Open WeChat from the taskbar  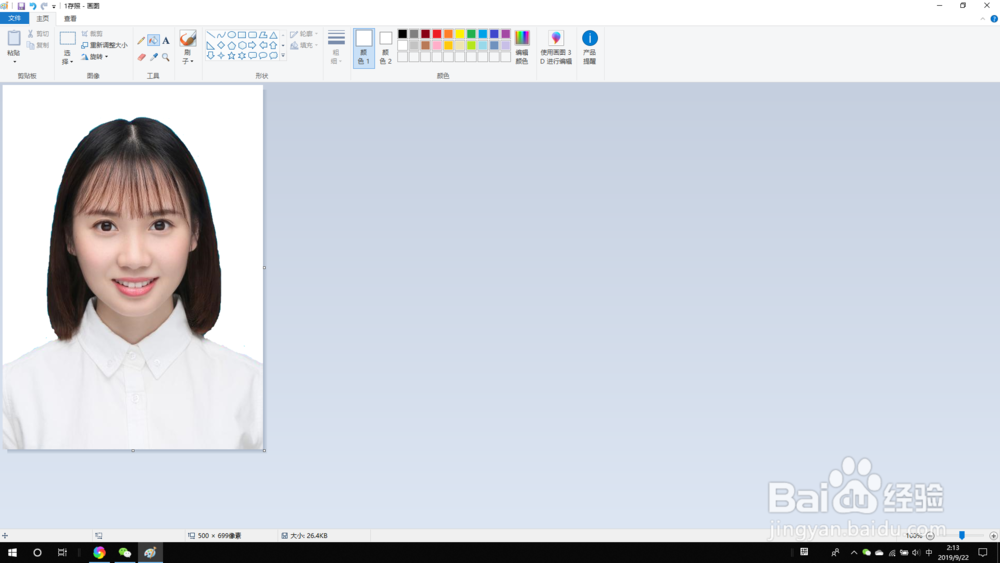(x=124, y=553)
